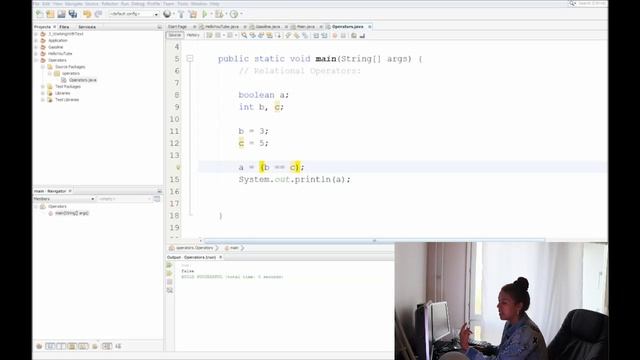Collapse the Operators project node
The height and width of the screenshot is (360, 640).
click(36, 60)
